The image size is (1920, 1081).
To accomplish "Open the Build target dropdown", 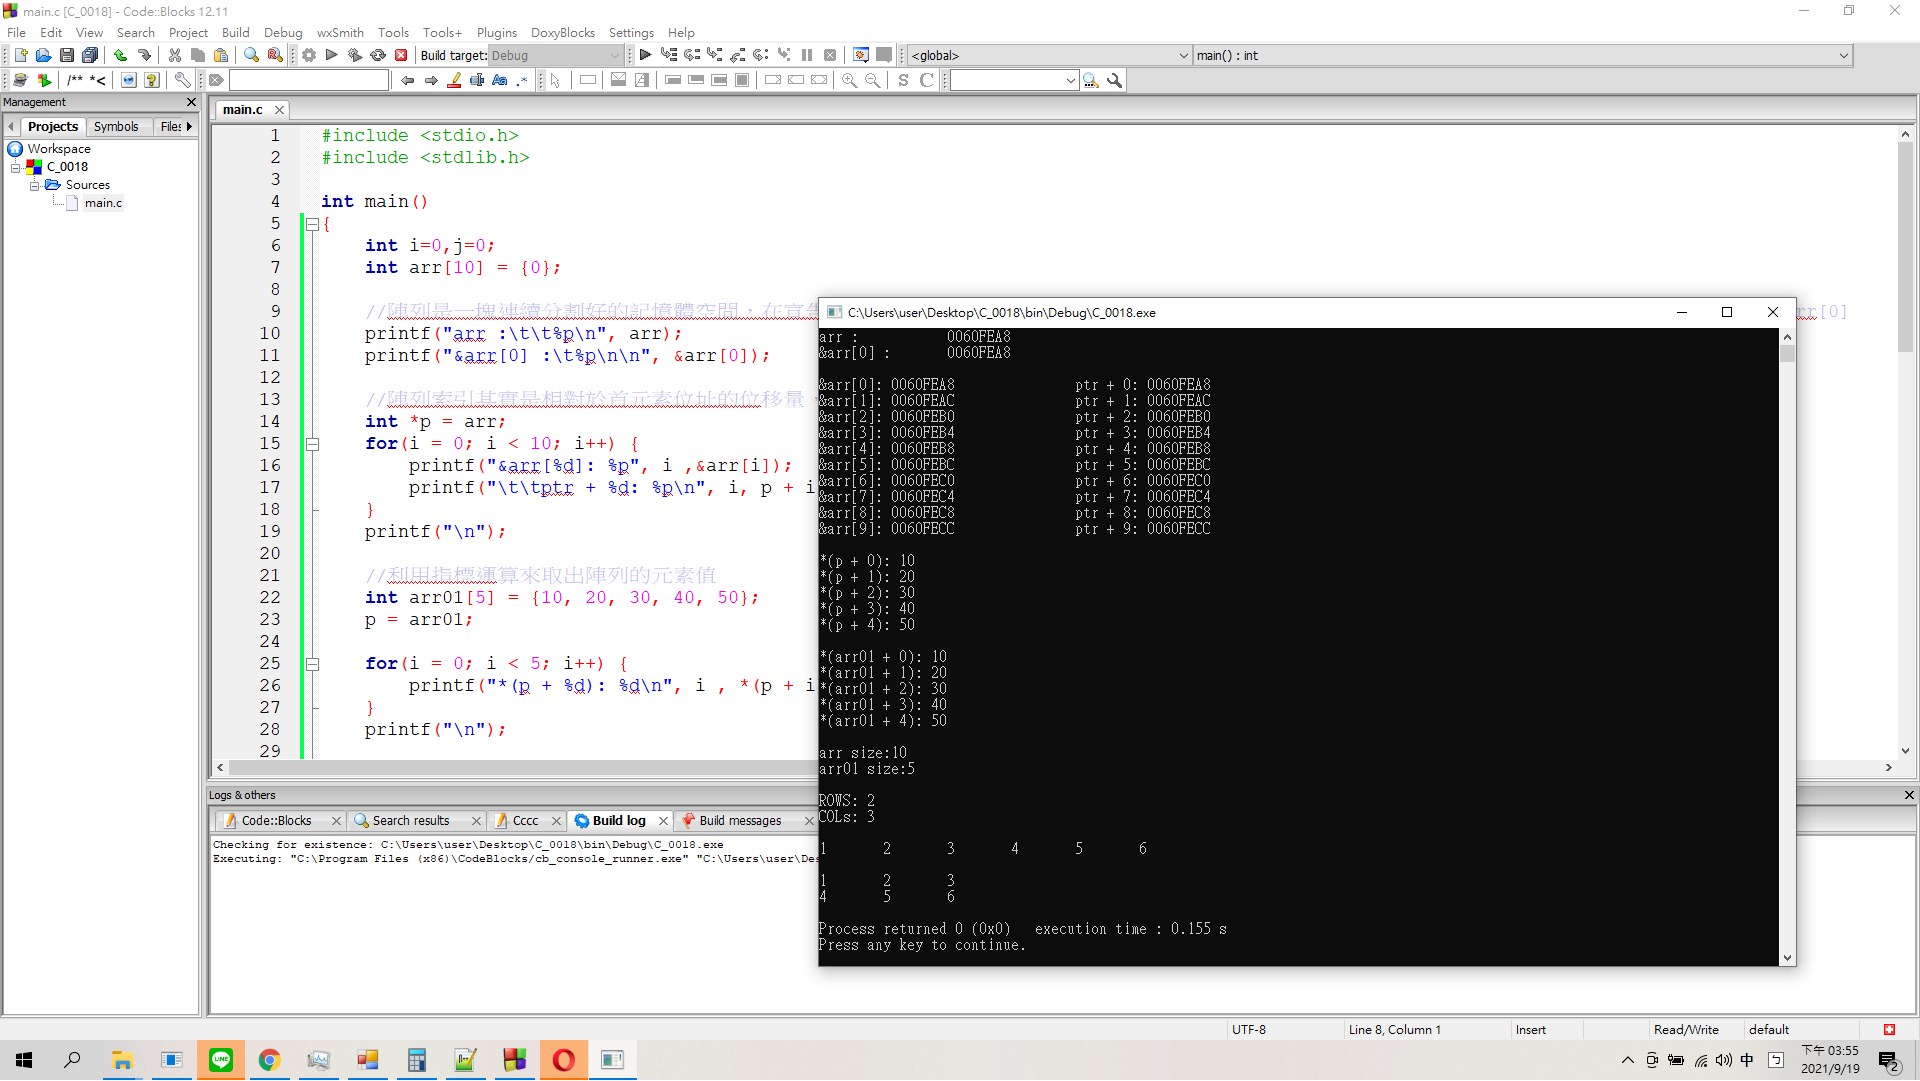I will (556, 56).
